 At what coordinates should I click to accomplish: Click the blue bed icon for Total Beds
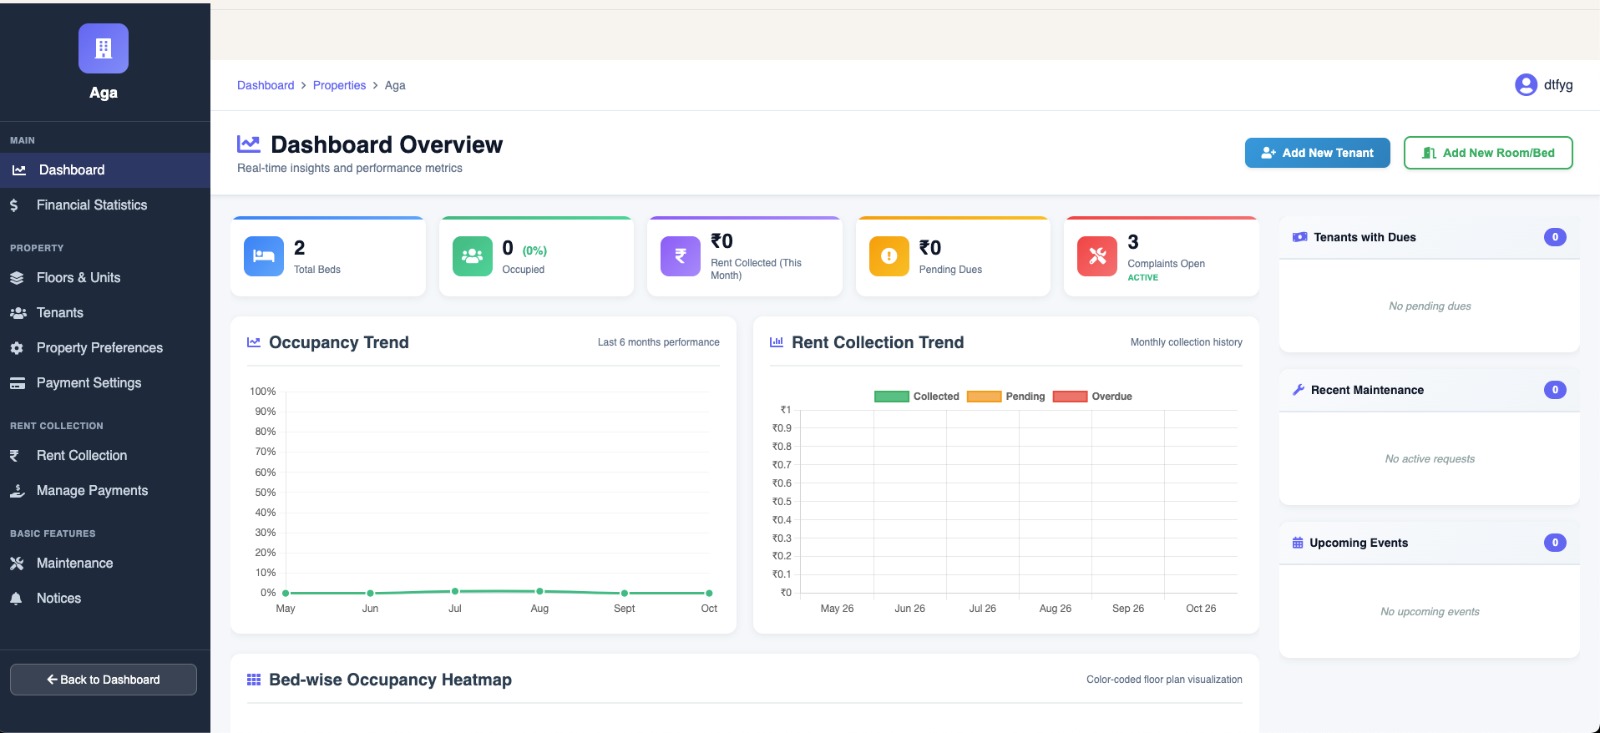(x=264, y=256)
